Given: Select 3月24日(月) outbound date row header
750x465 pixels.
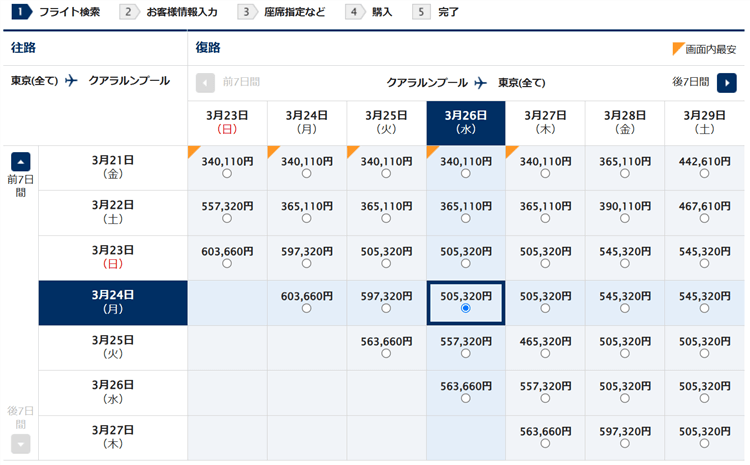Looking at the screenshot, I should pyautogui.click(x=112, y=302).
